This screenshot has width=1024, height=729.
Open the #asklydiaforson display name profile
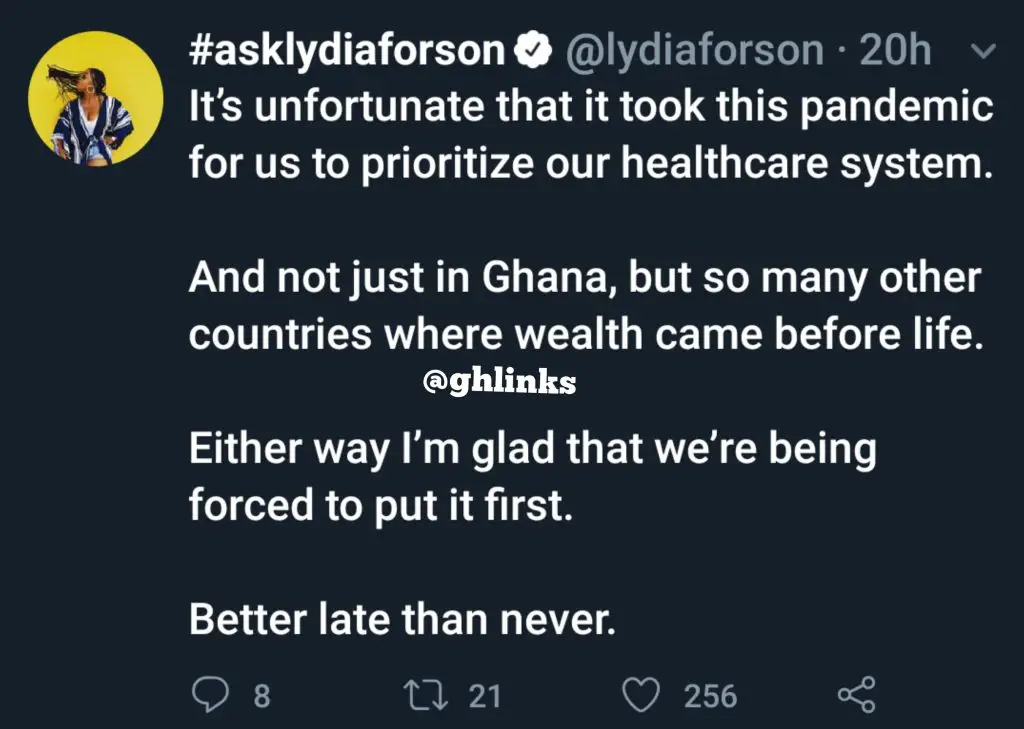click(x=347, y=52)
